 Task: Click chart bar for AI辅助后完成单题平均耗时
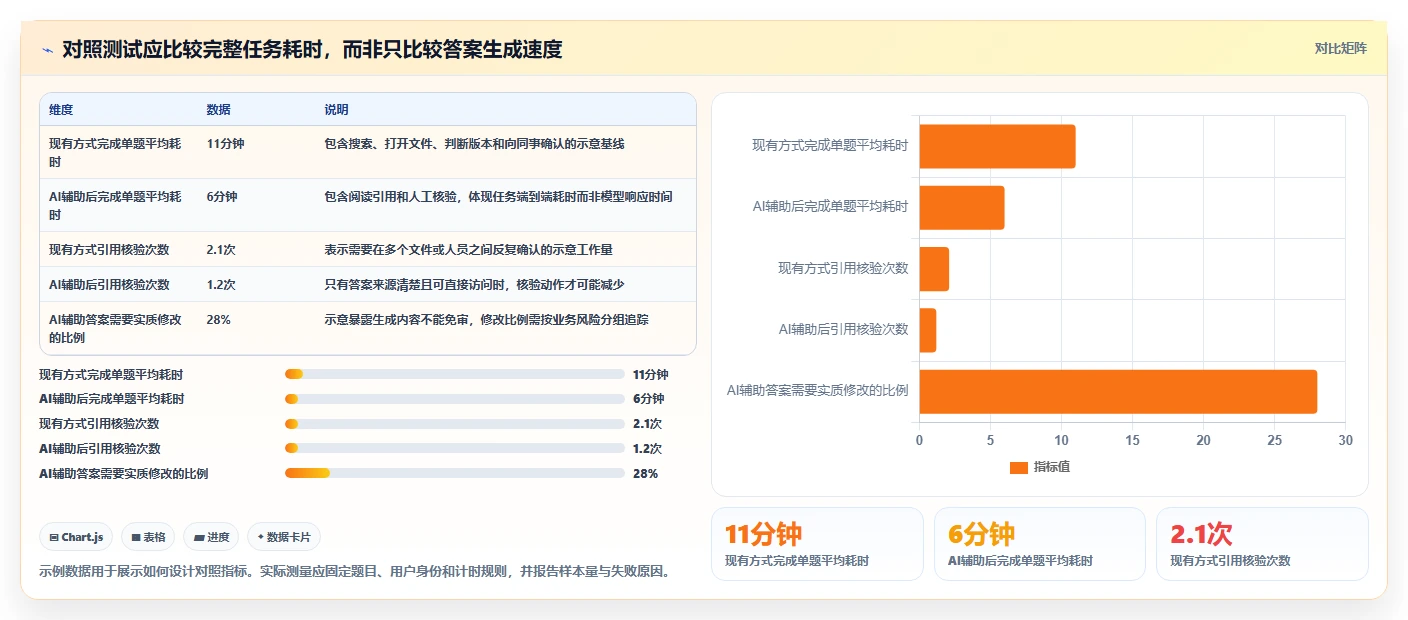click(962, 207)
